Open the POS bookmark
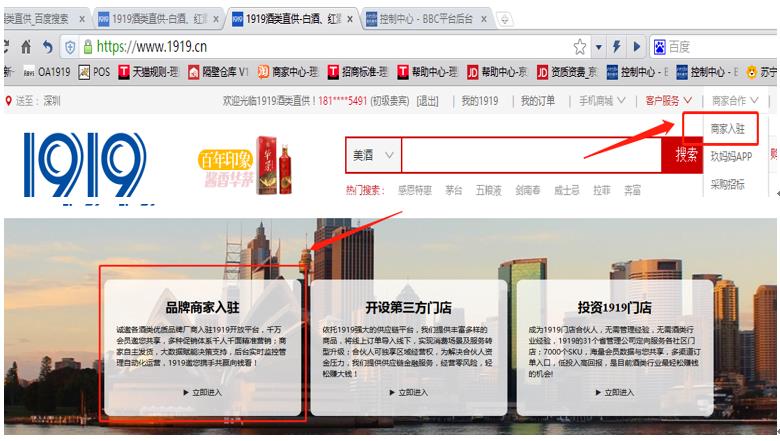The height and width of the screenshot is (441, 780). tap(95, 73)
